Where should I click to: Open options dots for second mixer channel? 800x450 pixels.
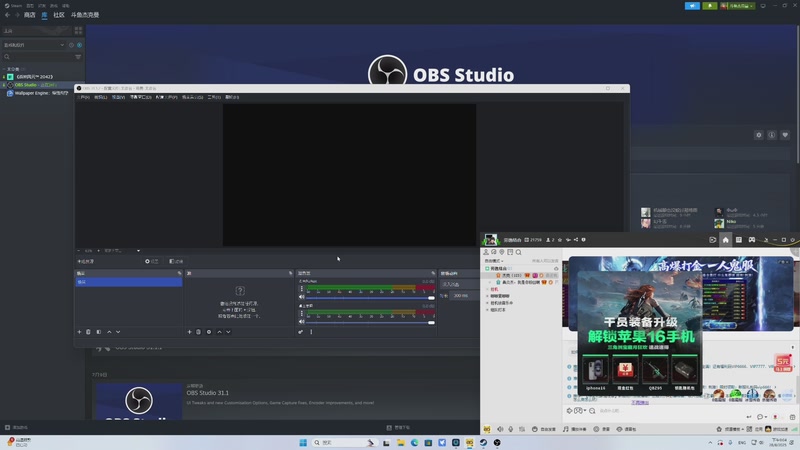(302, 314)
